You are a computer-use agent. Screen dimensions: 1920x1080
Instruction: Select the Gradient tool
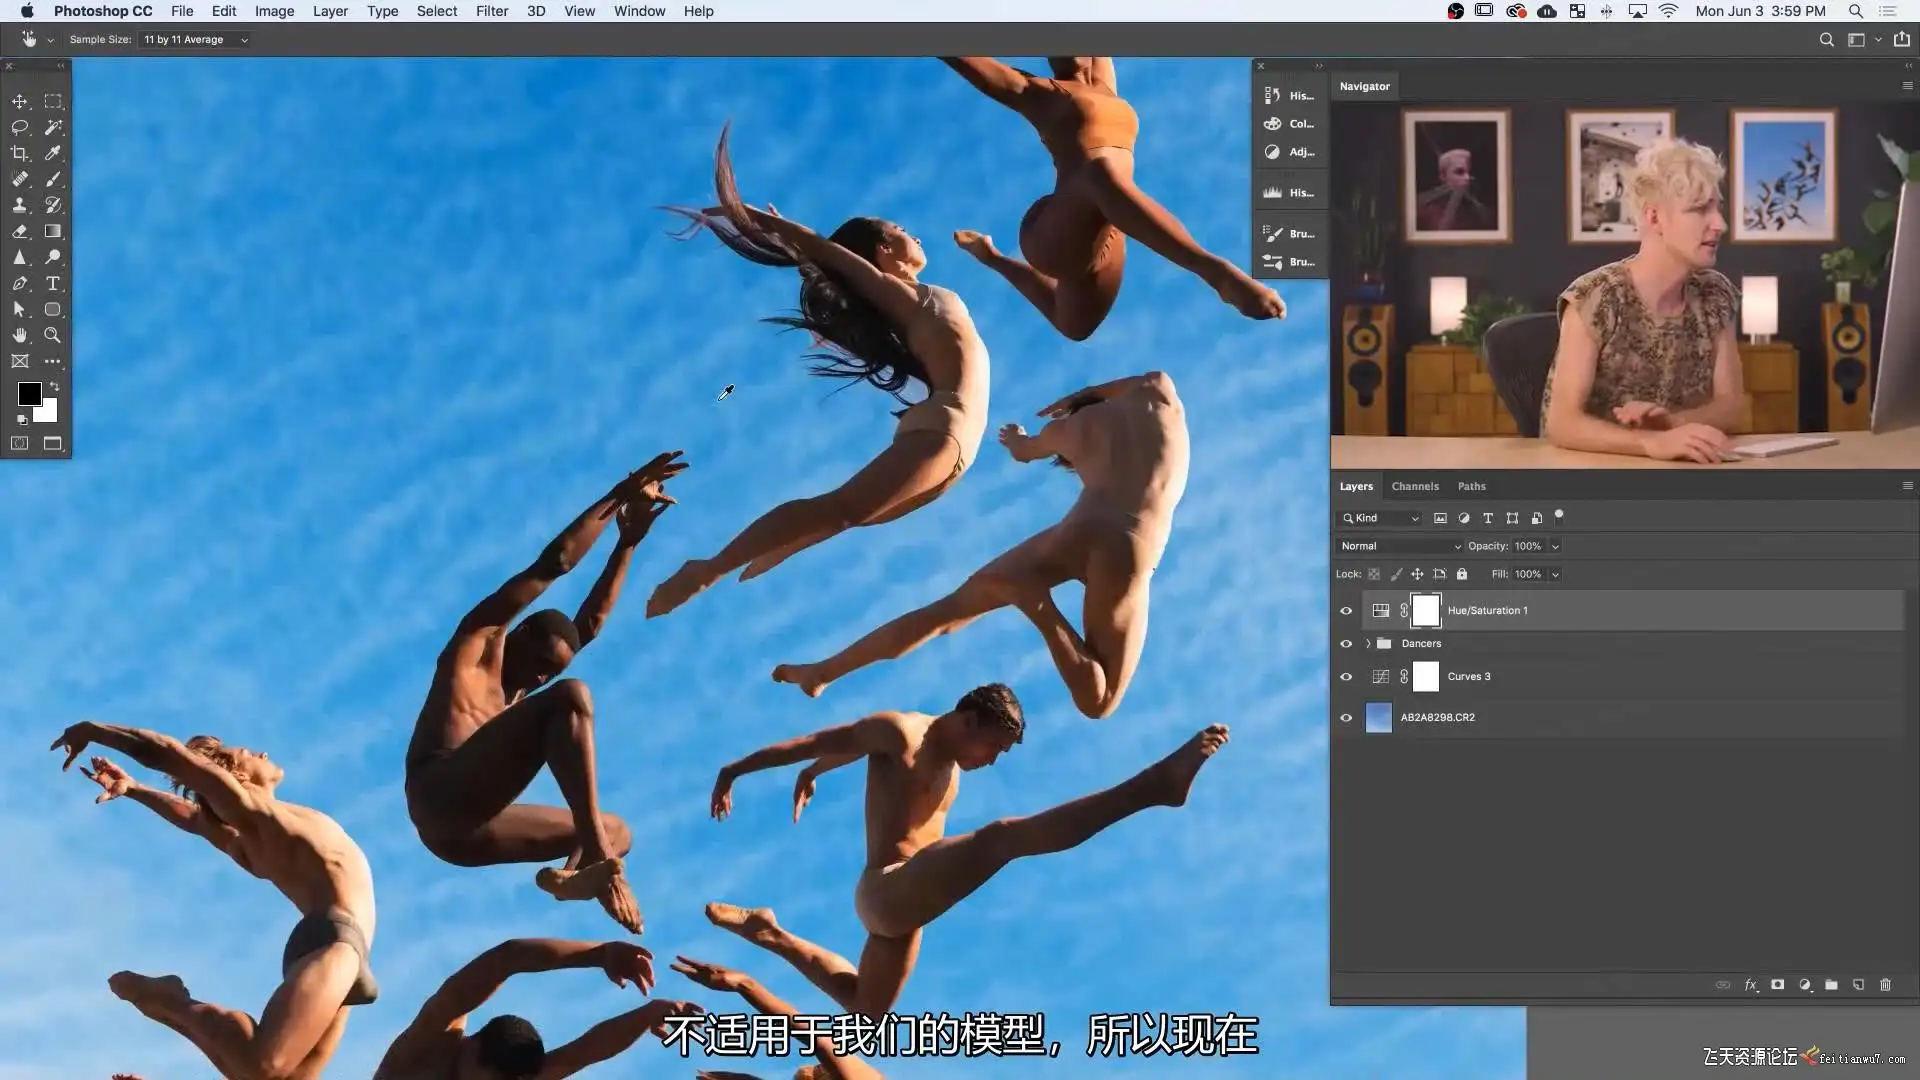pyautogui.click(x=53, y=231)
